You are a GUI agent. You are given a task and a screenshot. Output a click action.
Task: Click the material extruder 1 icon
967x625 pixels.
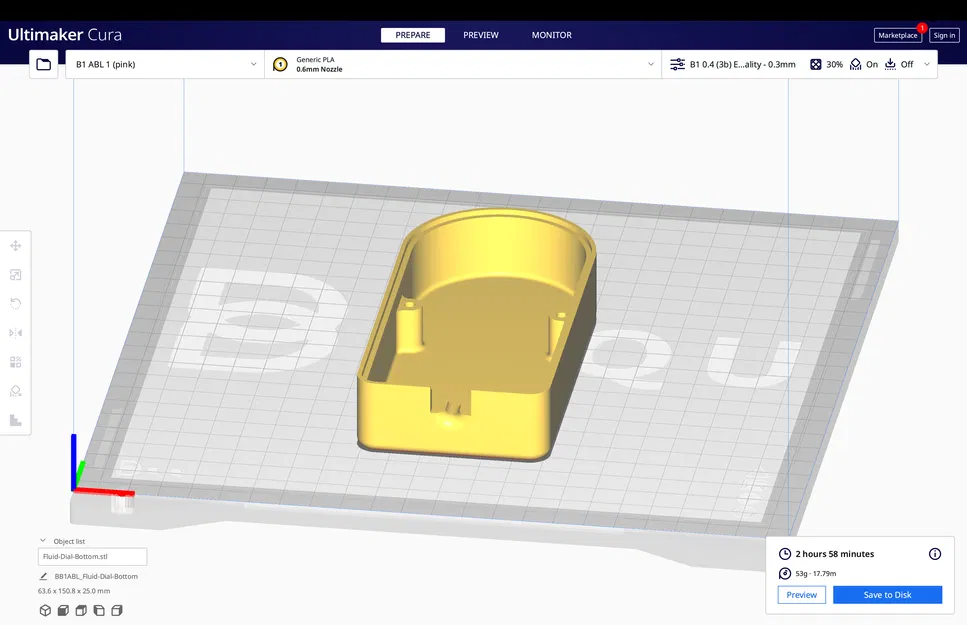point(280,64)
